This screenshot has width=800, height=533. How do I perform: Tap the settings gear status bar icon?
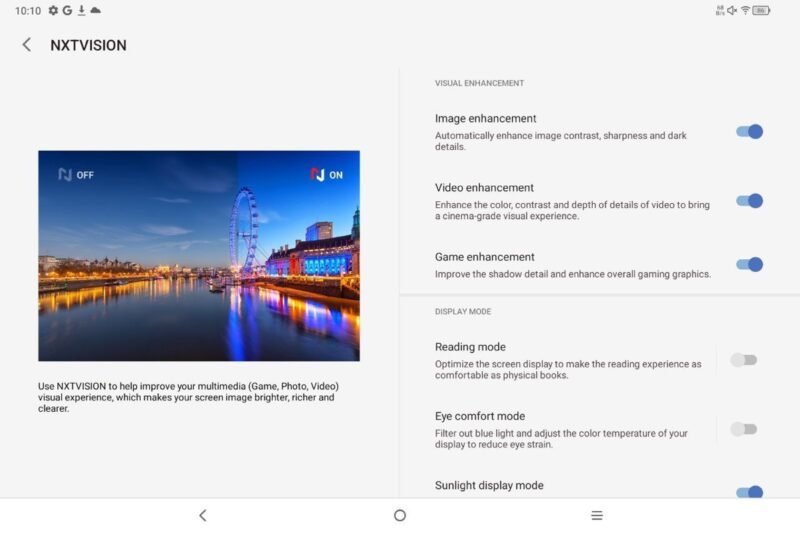[53, 10]
